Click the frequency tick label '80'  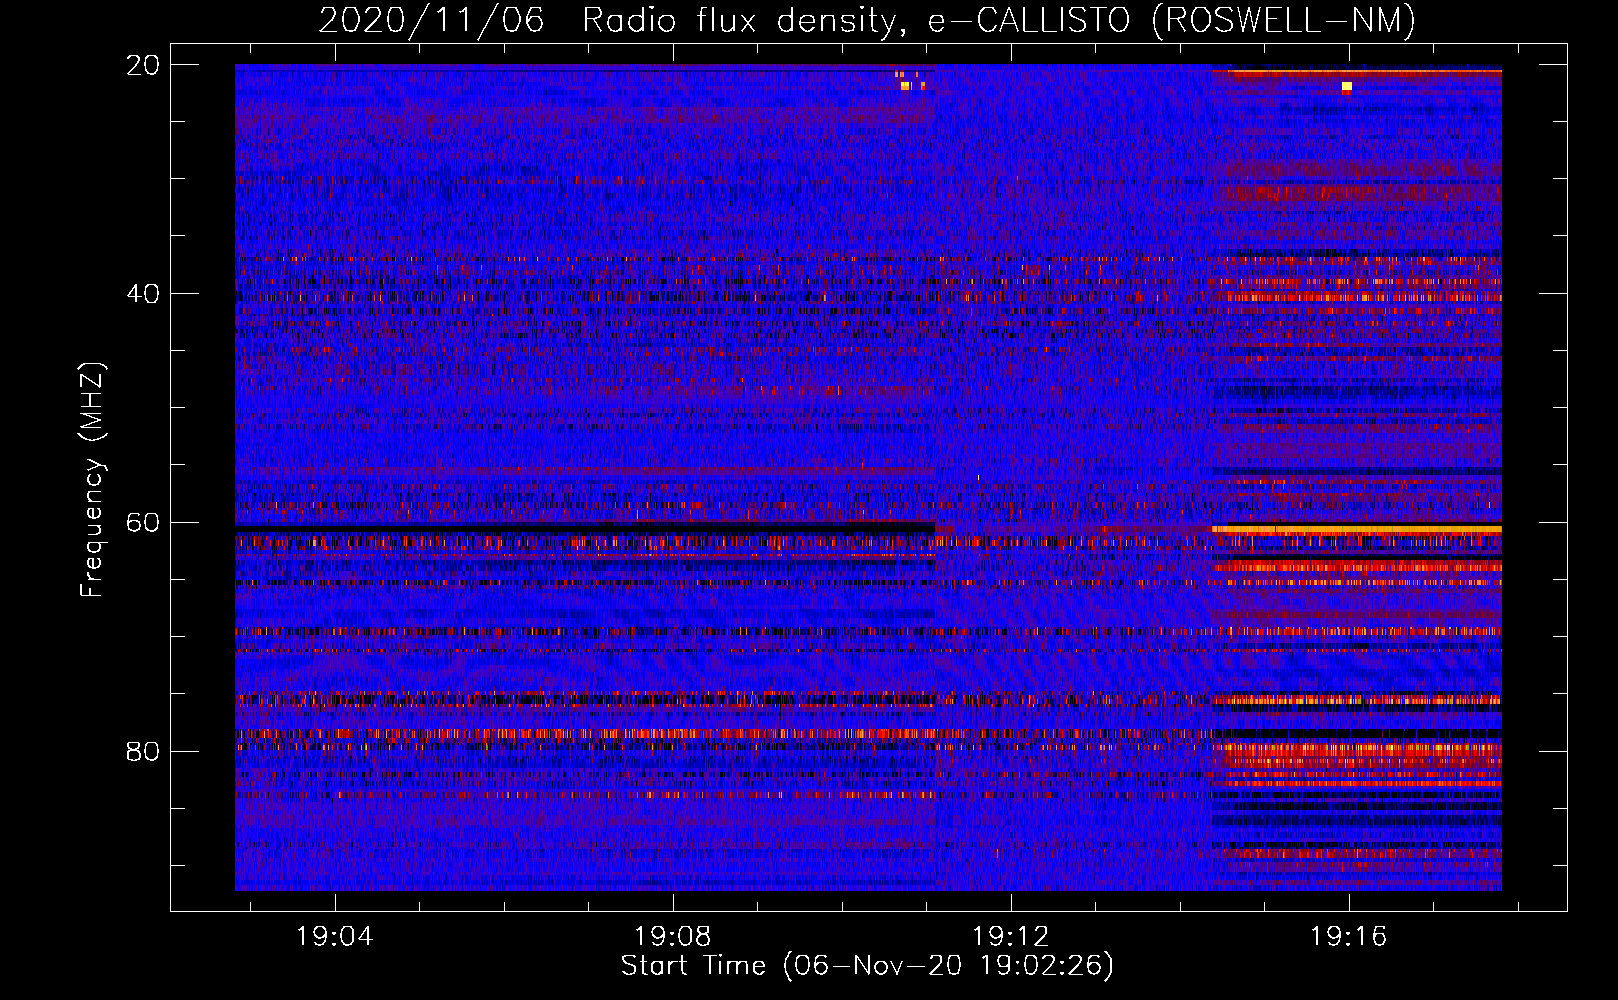coord(143,751)
